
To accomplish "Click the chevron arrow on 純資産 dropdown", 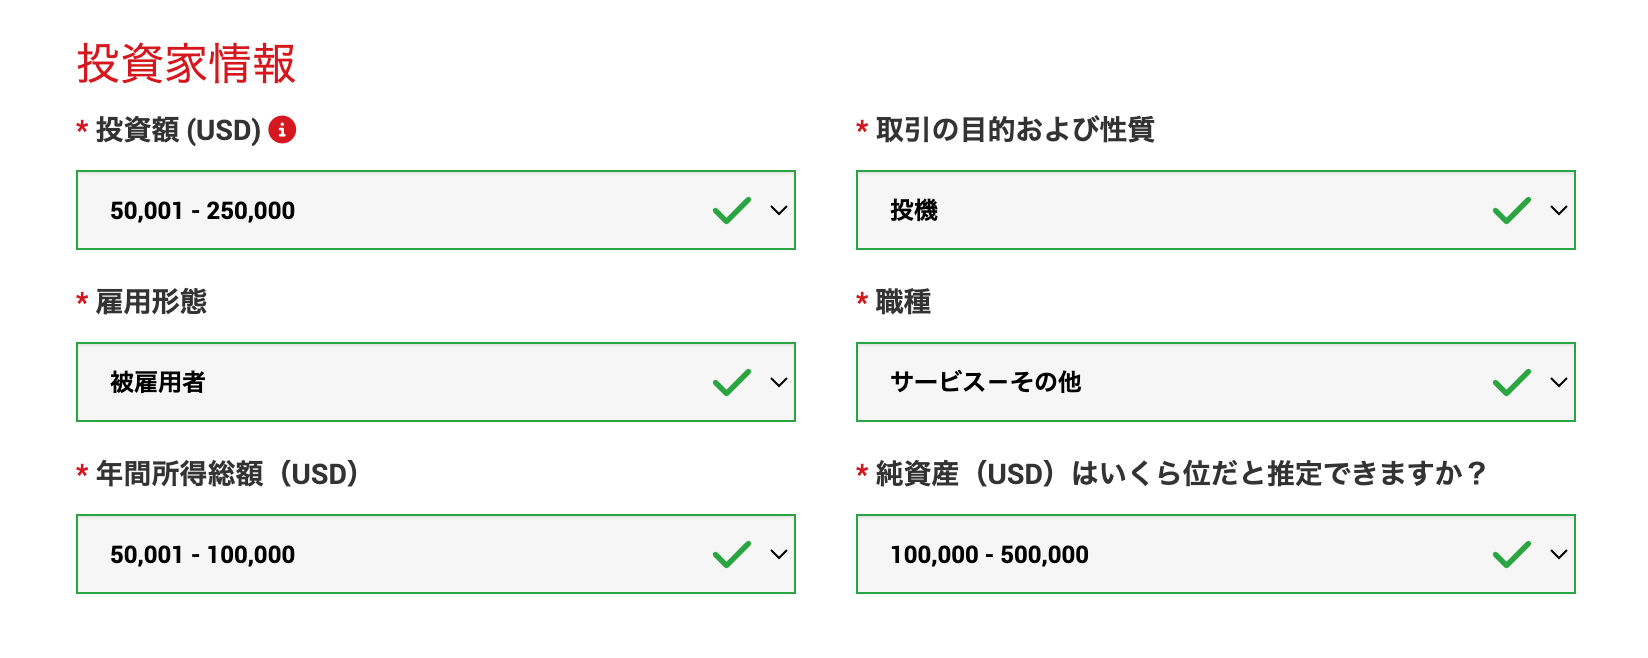I will point(1558,554).
